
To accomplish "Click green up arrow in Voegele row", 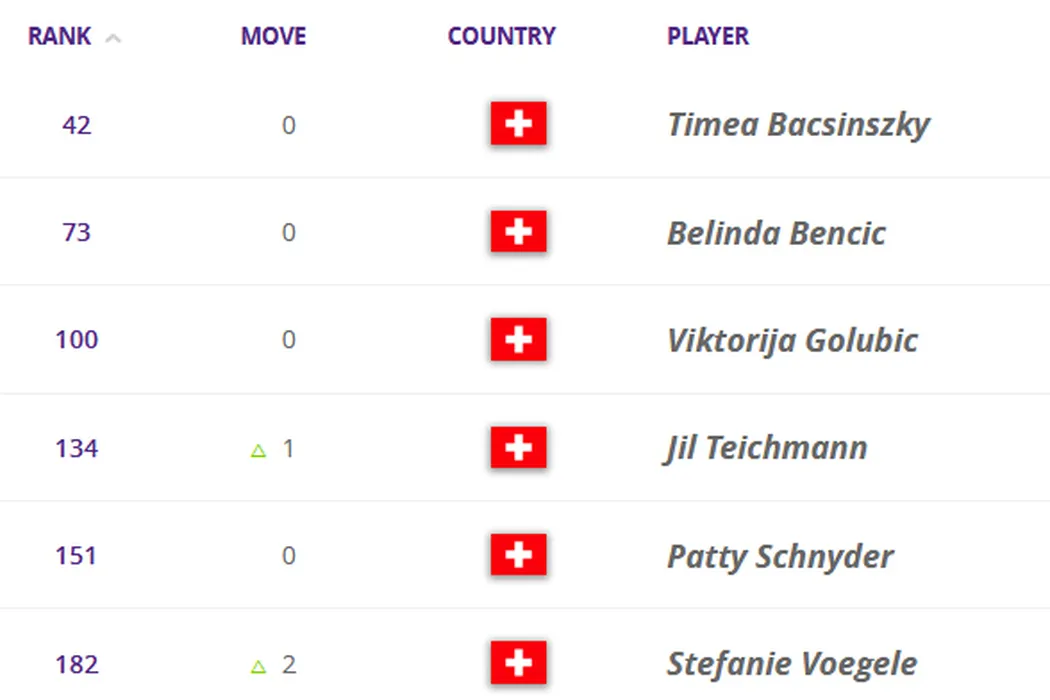I will click(x=258, y=666).
